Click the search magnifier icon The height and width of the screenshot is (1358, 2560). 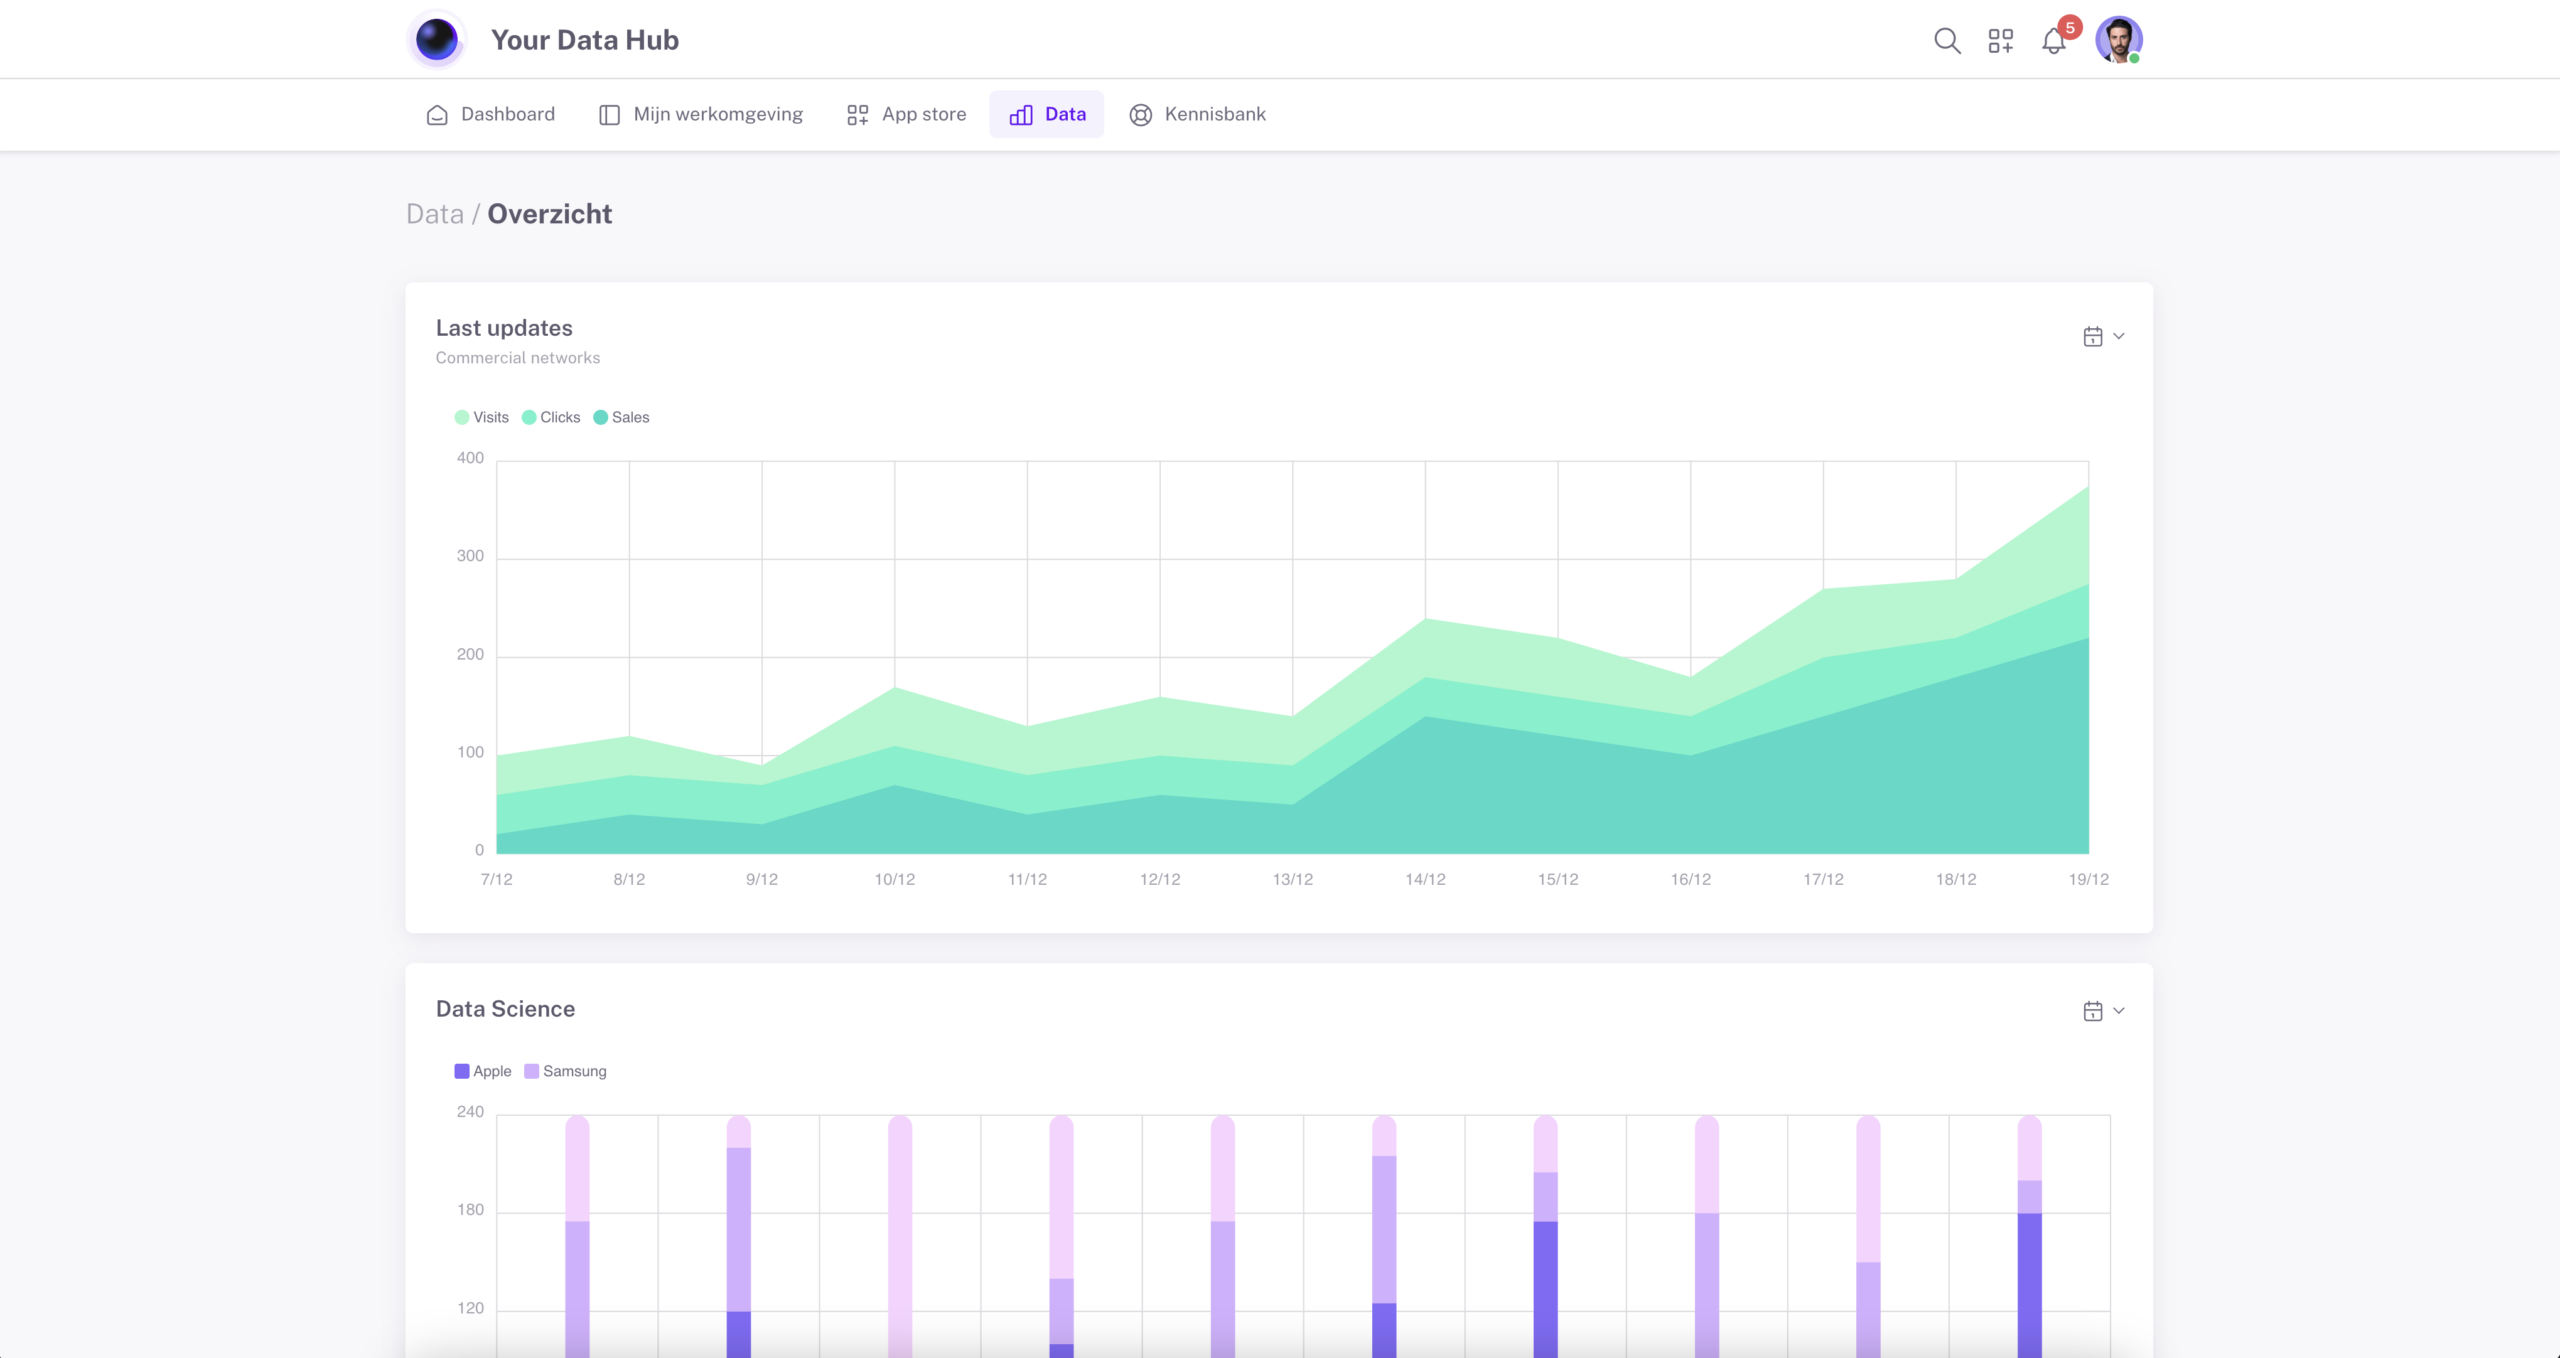click(x=1946, y=41)
